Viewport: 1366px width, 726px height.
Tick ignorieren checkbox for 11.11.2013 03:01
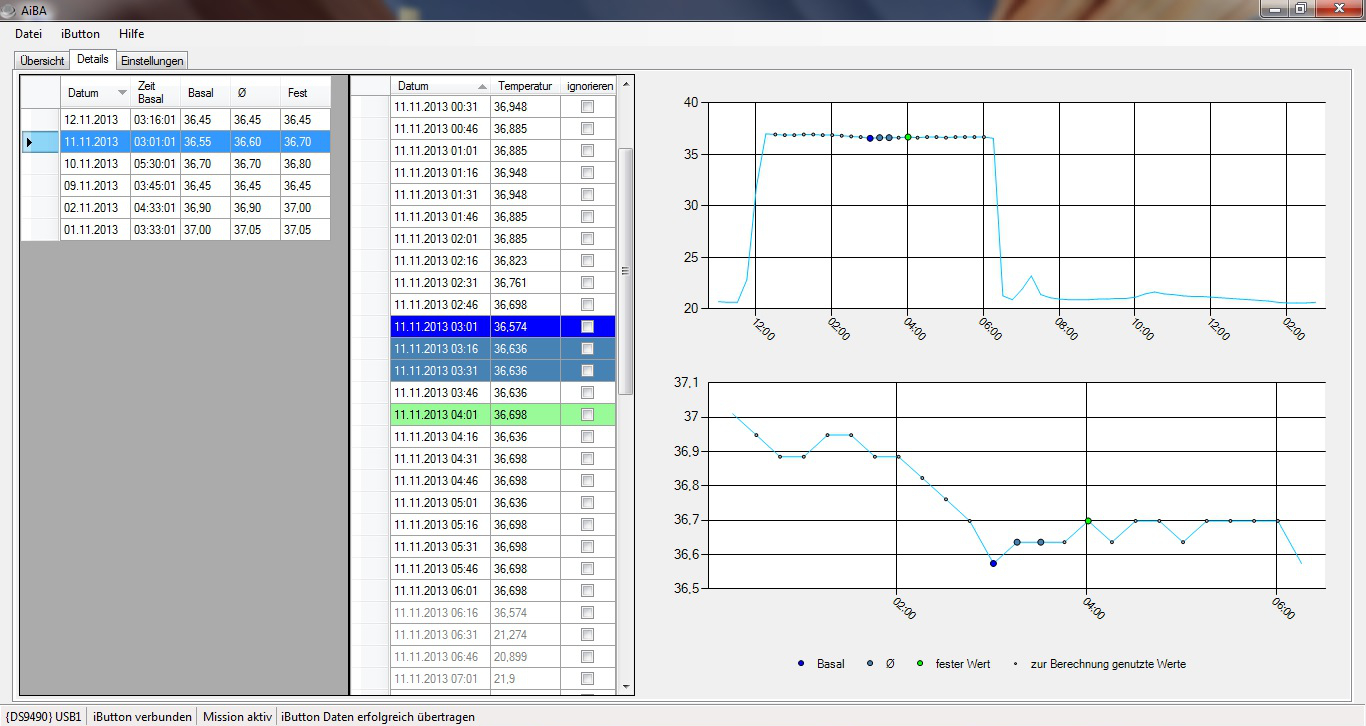587,327
